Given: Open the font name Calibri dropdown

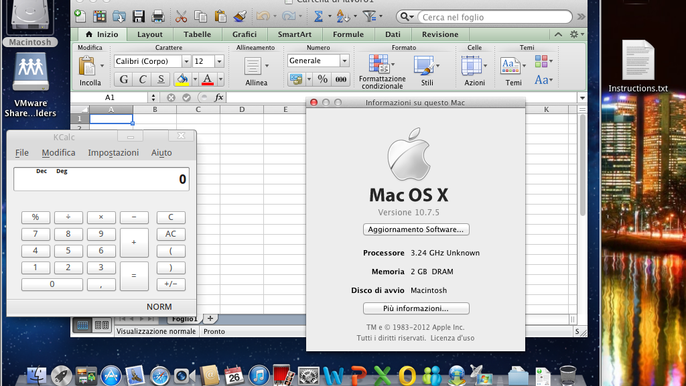Looking at the screenshot, I should click(186, 61).
